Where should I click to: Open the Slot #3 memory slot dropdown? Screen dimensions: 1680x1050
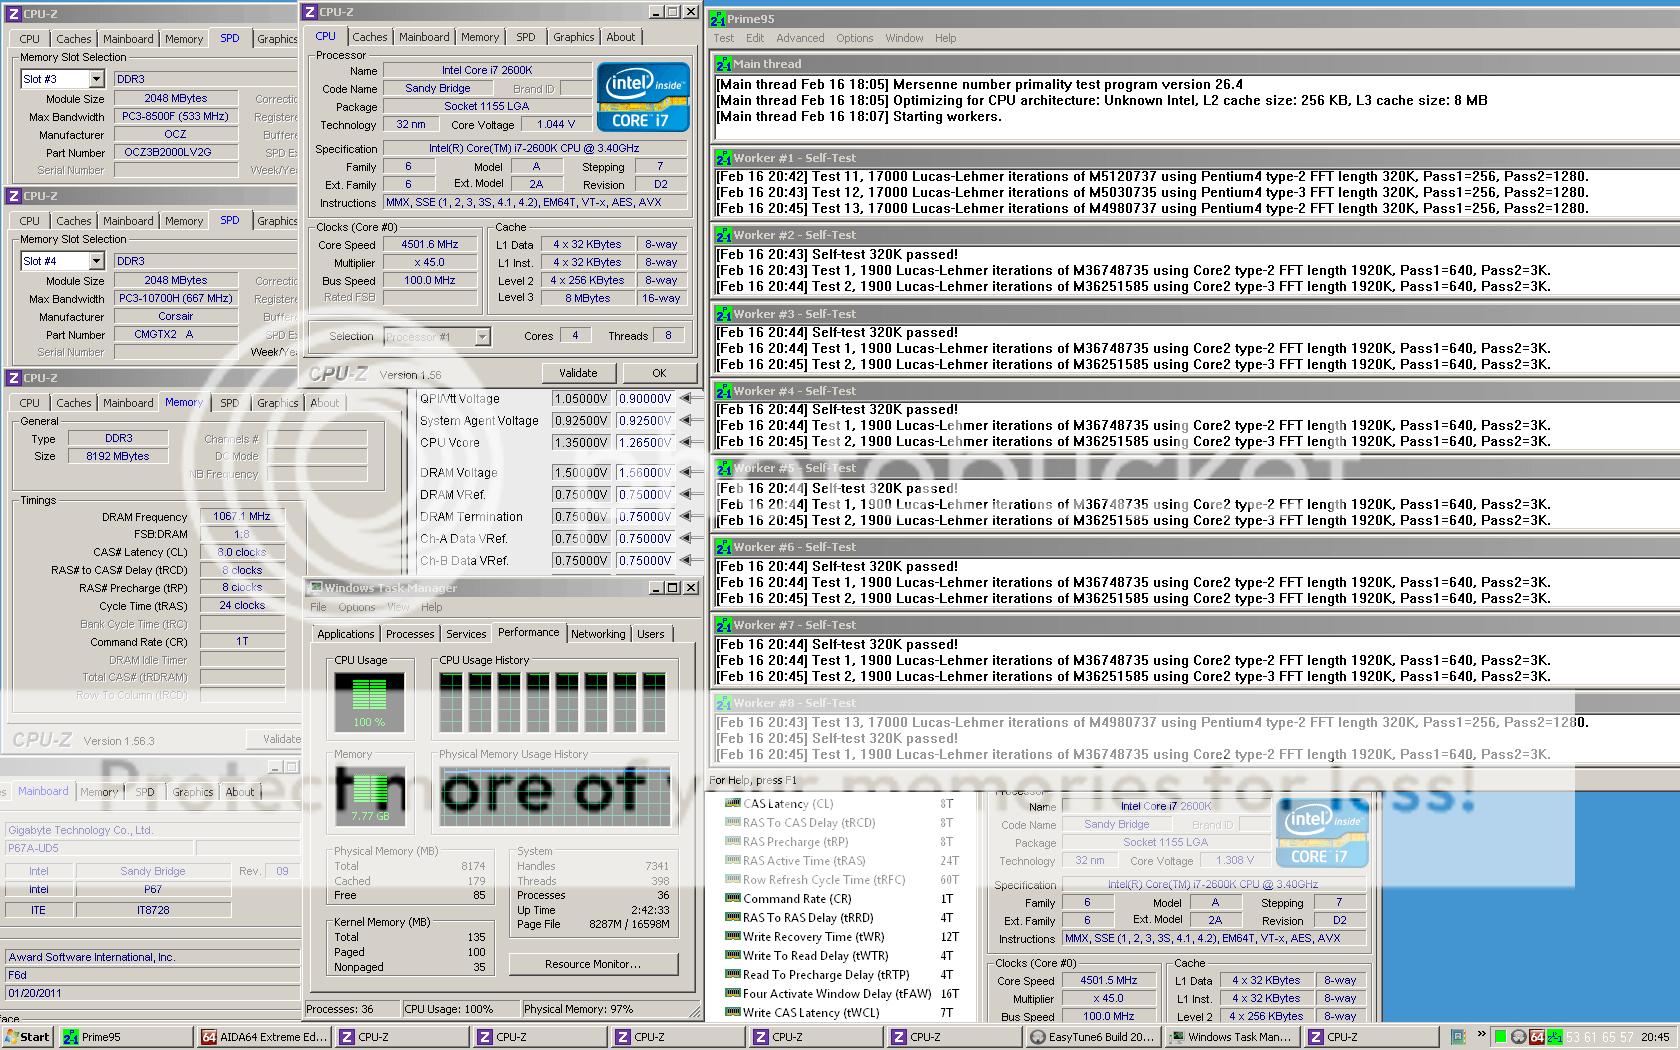coord(96,79)
